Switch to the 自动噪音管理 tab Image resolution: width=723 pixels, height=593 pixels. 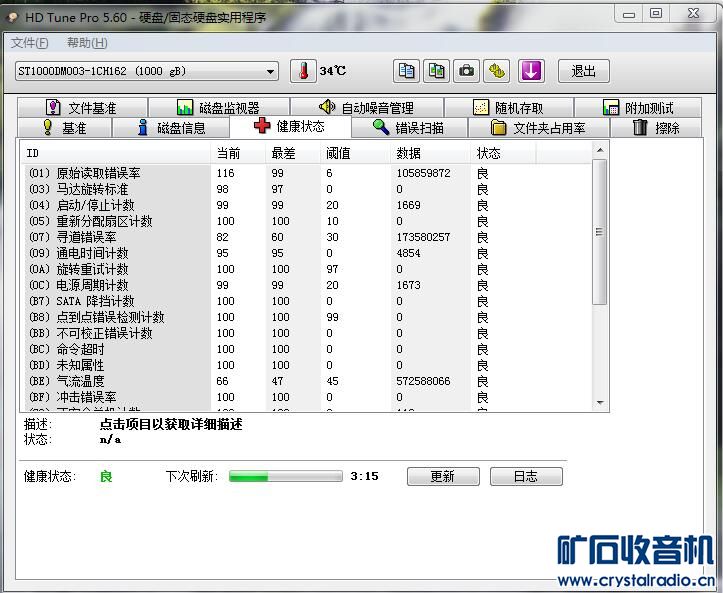point(367,108)
